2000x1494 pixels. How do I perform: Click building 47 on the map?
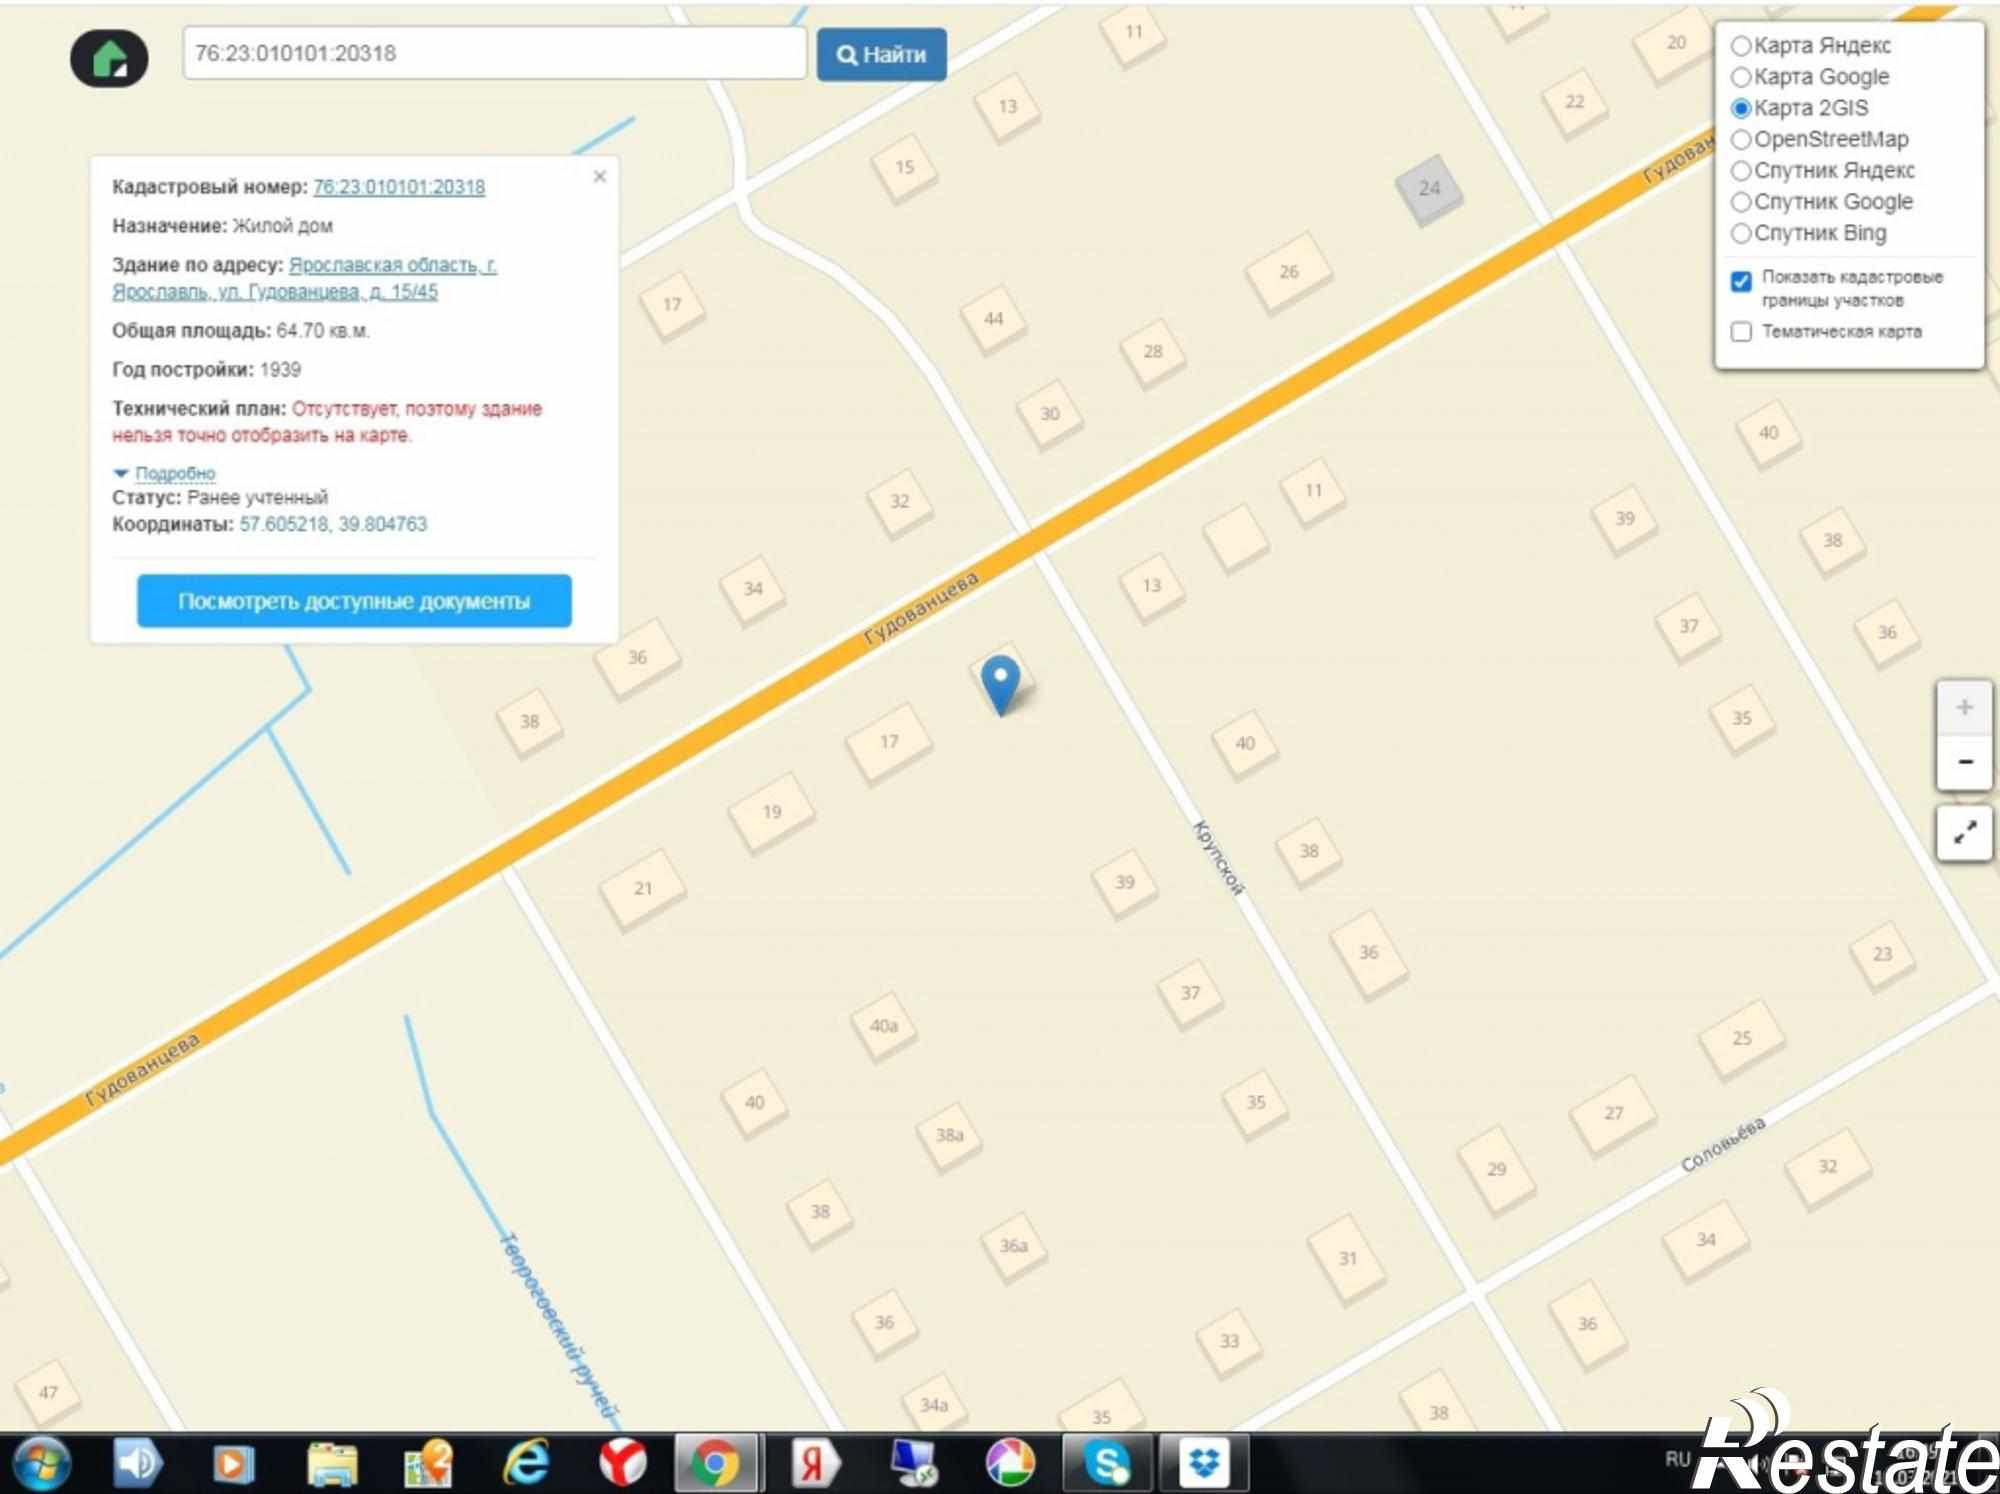point(48,1392)
